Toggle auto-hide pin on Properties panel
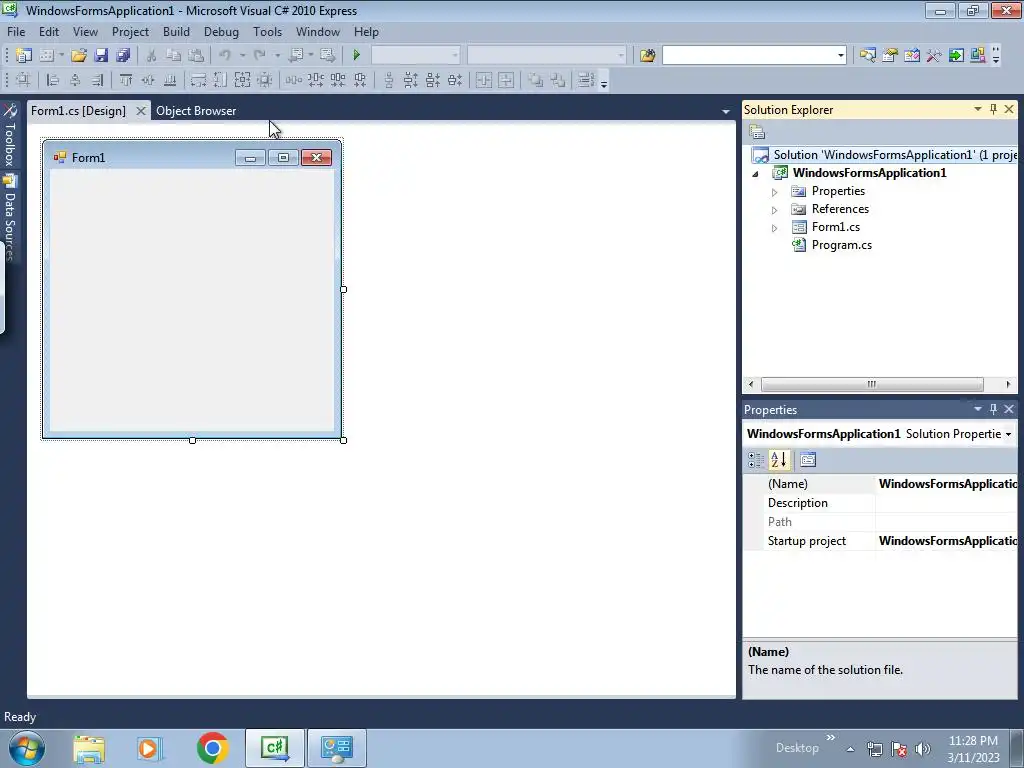This screenshot has width=1024, height=768. click(x=993, y=409)
